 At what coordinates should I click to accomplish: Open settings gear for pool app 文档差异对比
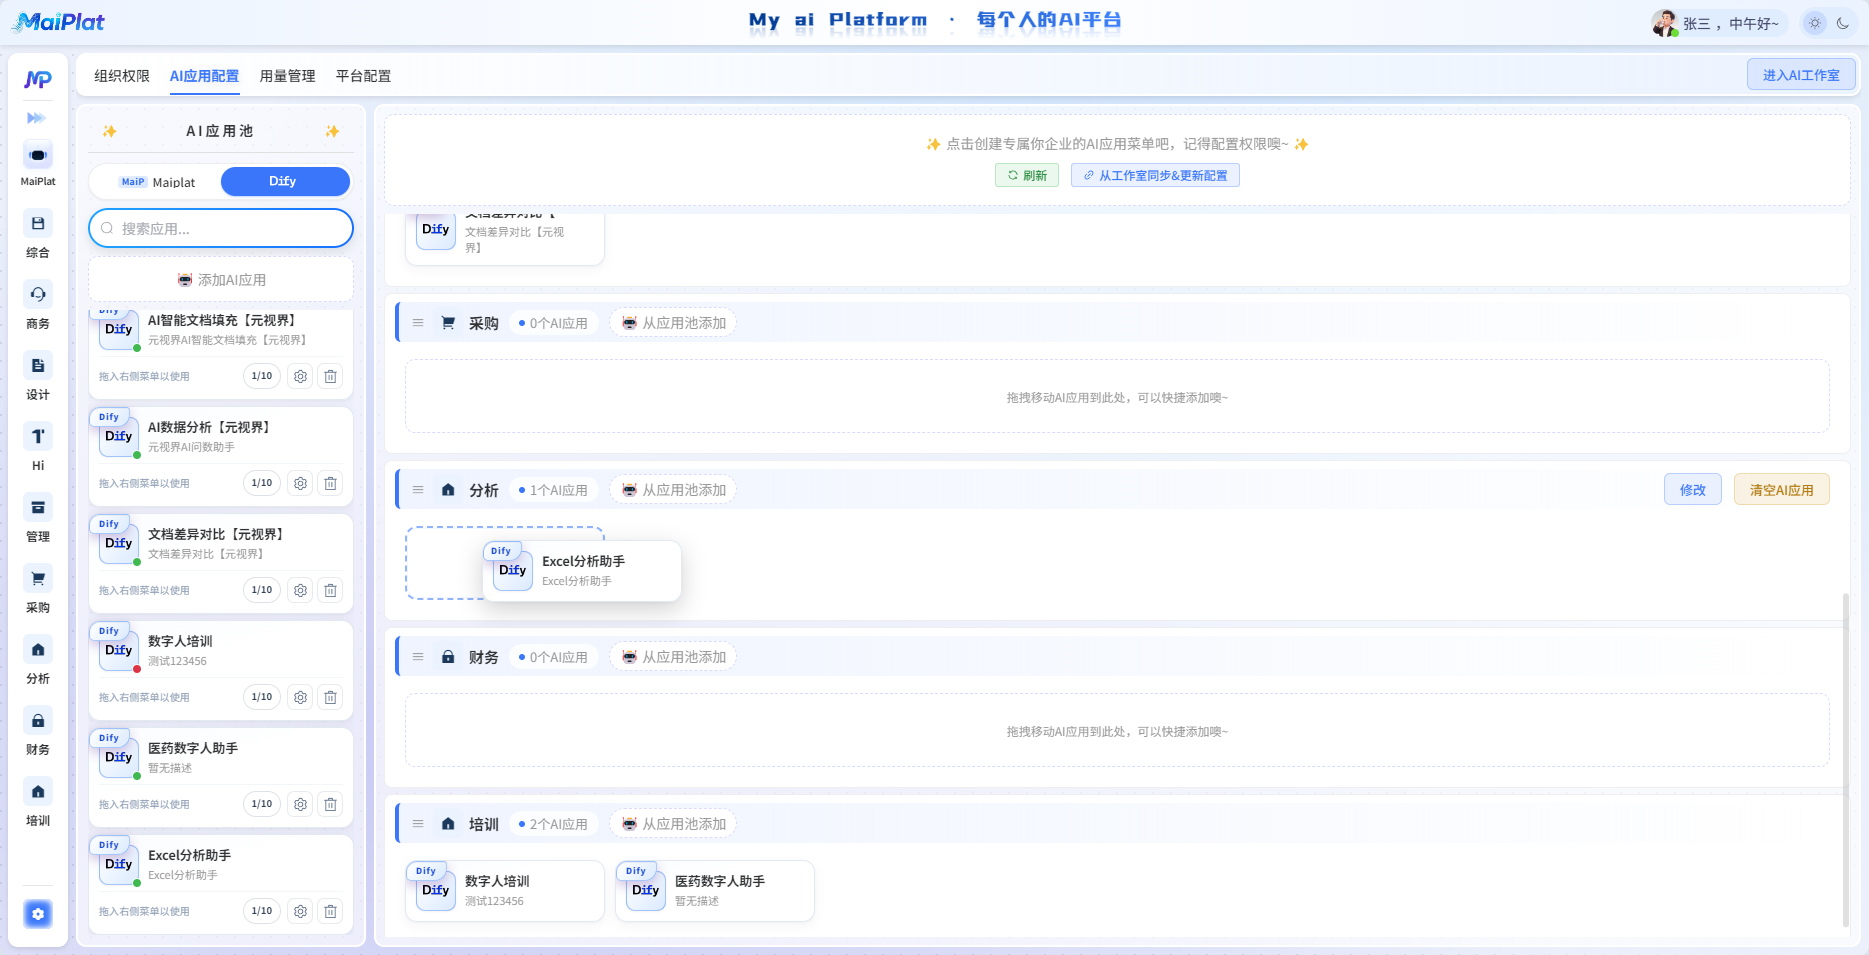tap(300, 590)
